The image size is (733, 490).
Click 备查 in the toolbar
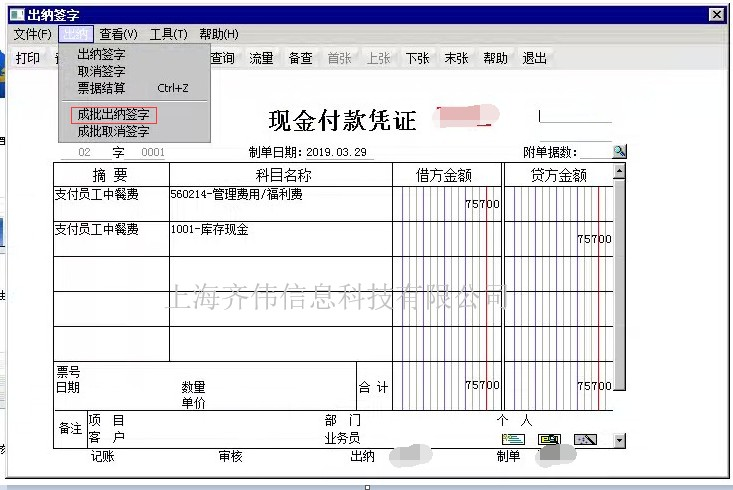point(300,58)
